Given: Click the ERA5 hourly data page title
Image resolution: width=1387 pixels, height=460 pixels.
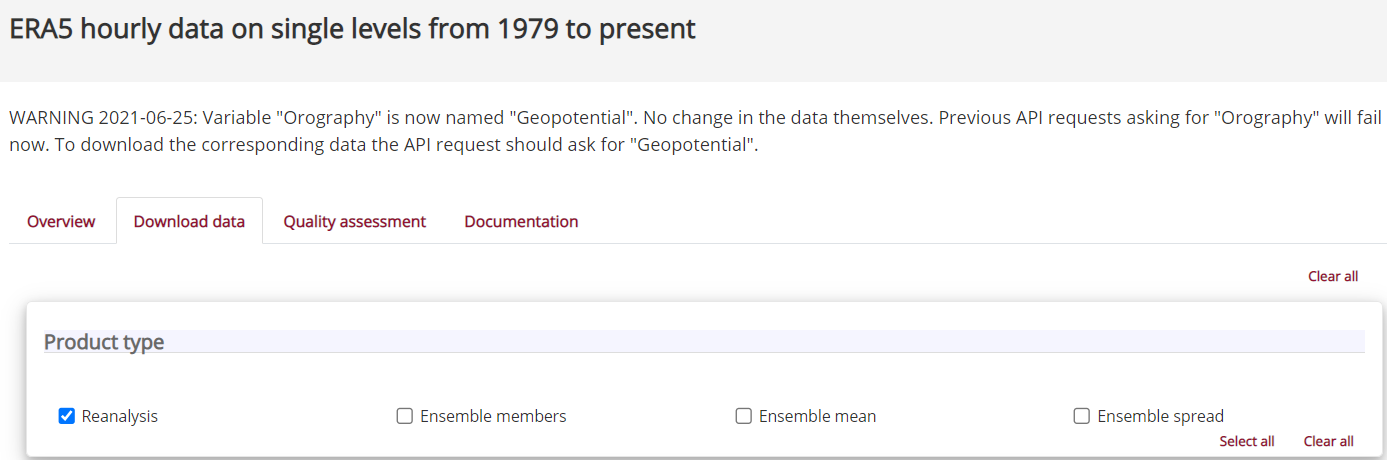Looking at the screenshot, I should pos(352,29).
